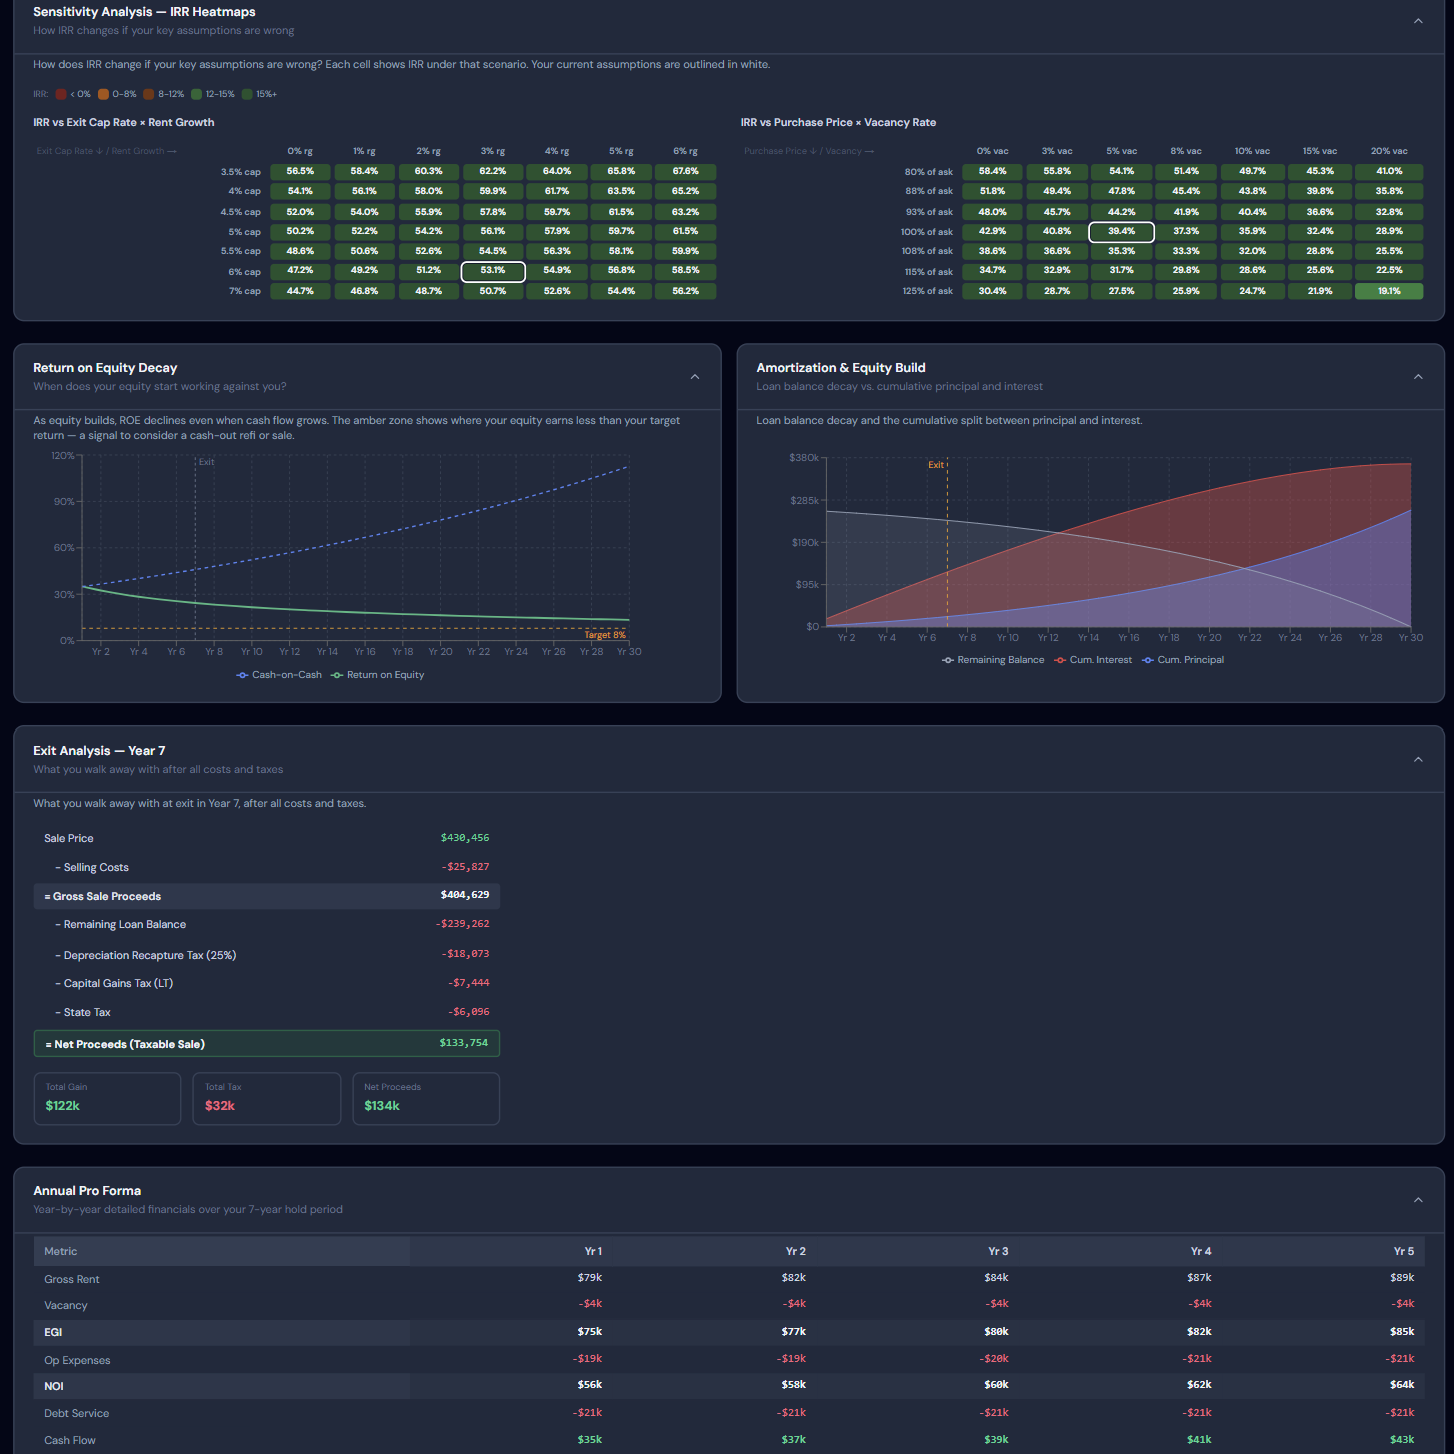Select the outlined 39.4% purchase price cell

(1121, 232)
